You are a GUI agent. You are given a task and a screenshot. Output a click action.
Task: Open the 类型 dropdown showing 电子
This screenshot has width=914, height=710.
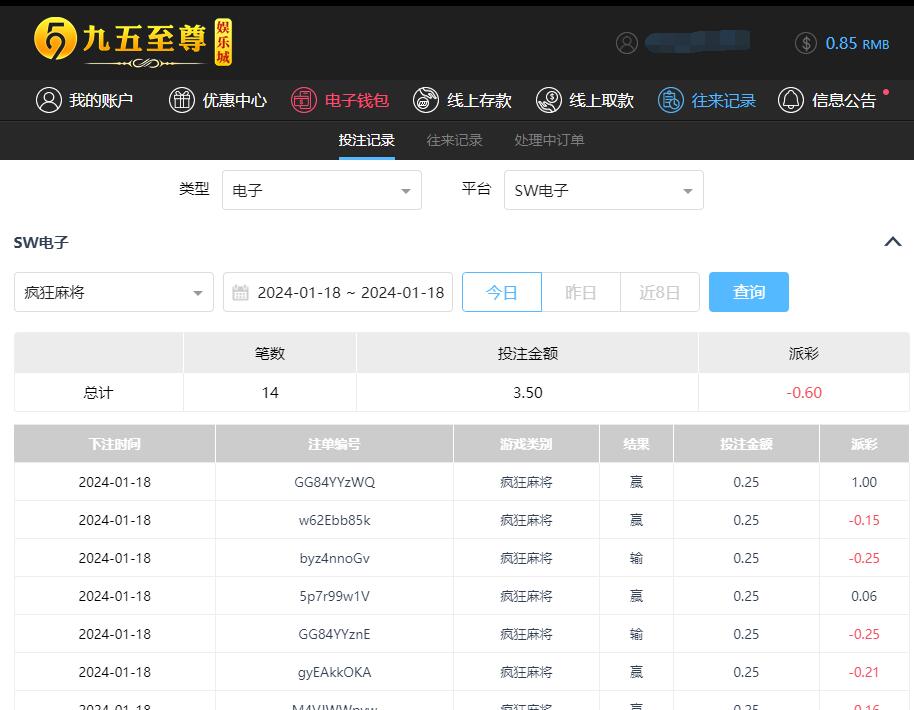(321, 190)
